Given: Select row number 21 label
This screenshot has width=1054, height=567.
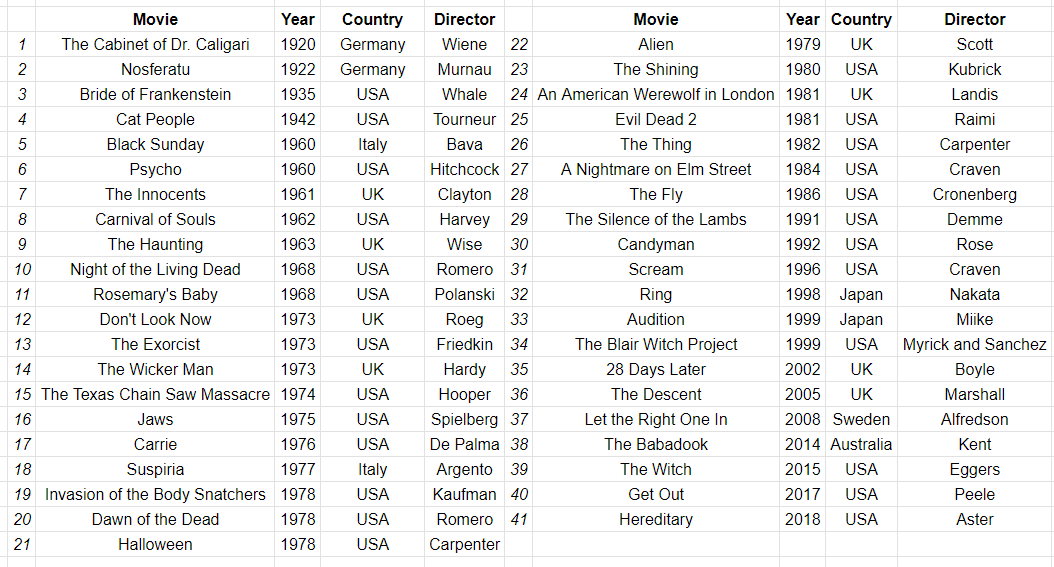Looking at the screenshot, I should (22, 544).
